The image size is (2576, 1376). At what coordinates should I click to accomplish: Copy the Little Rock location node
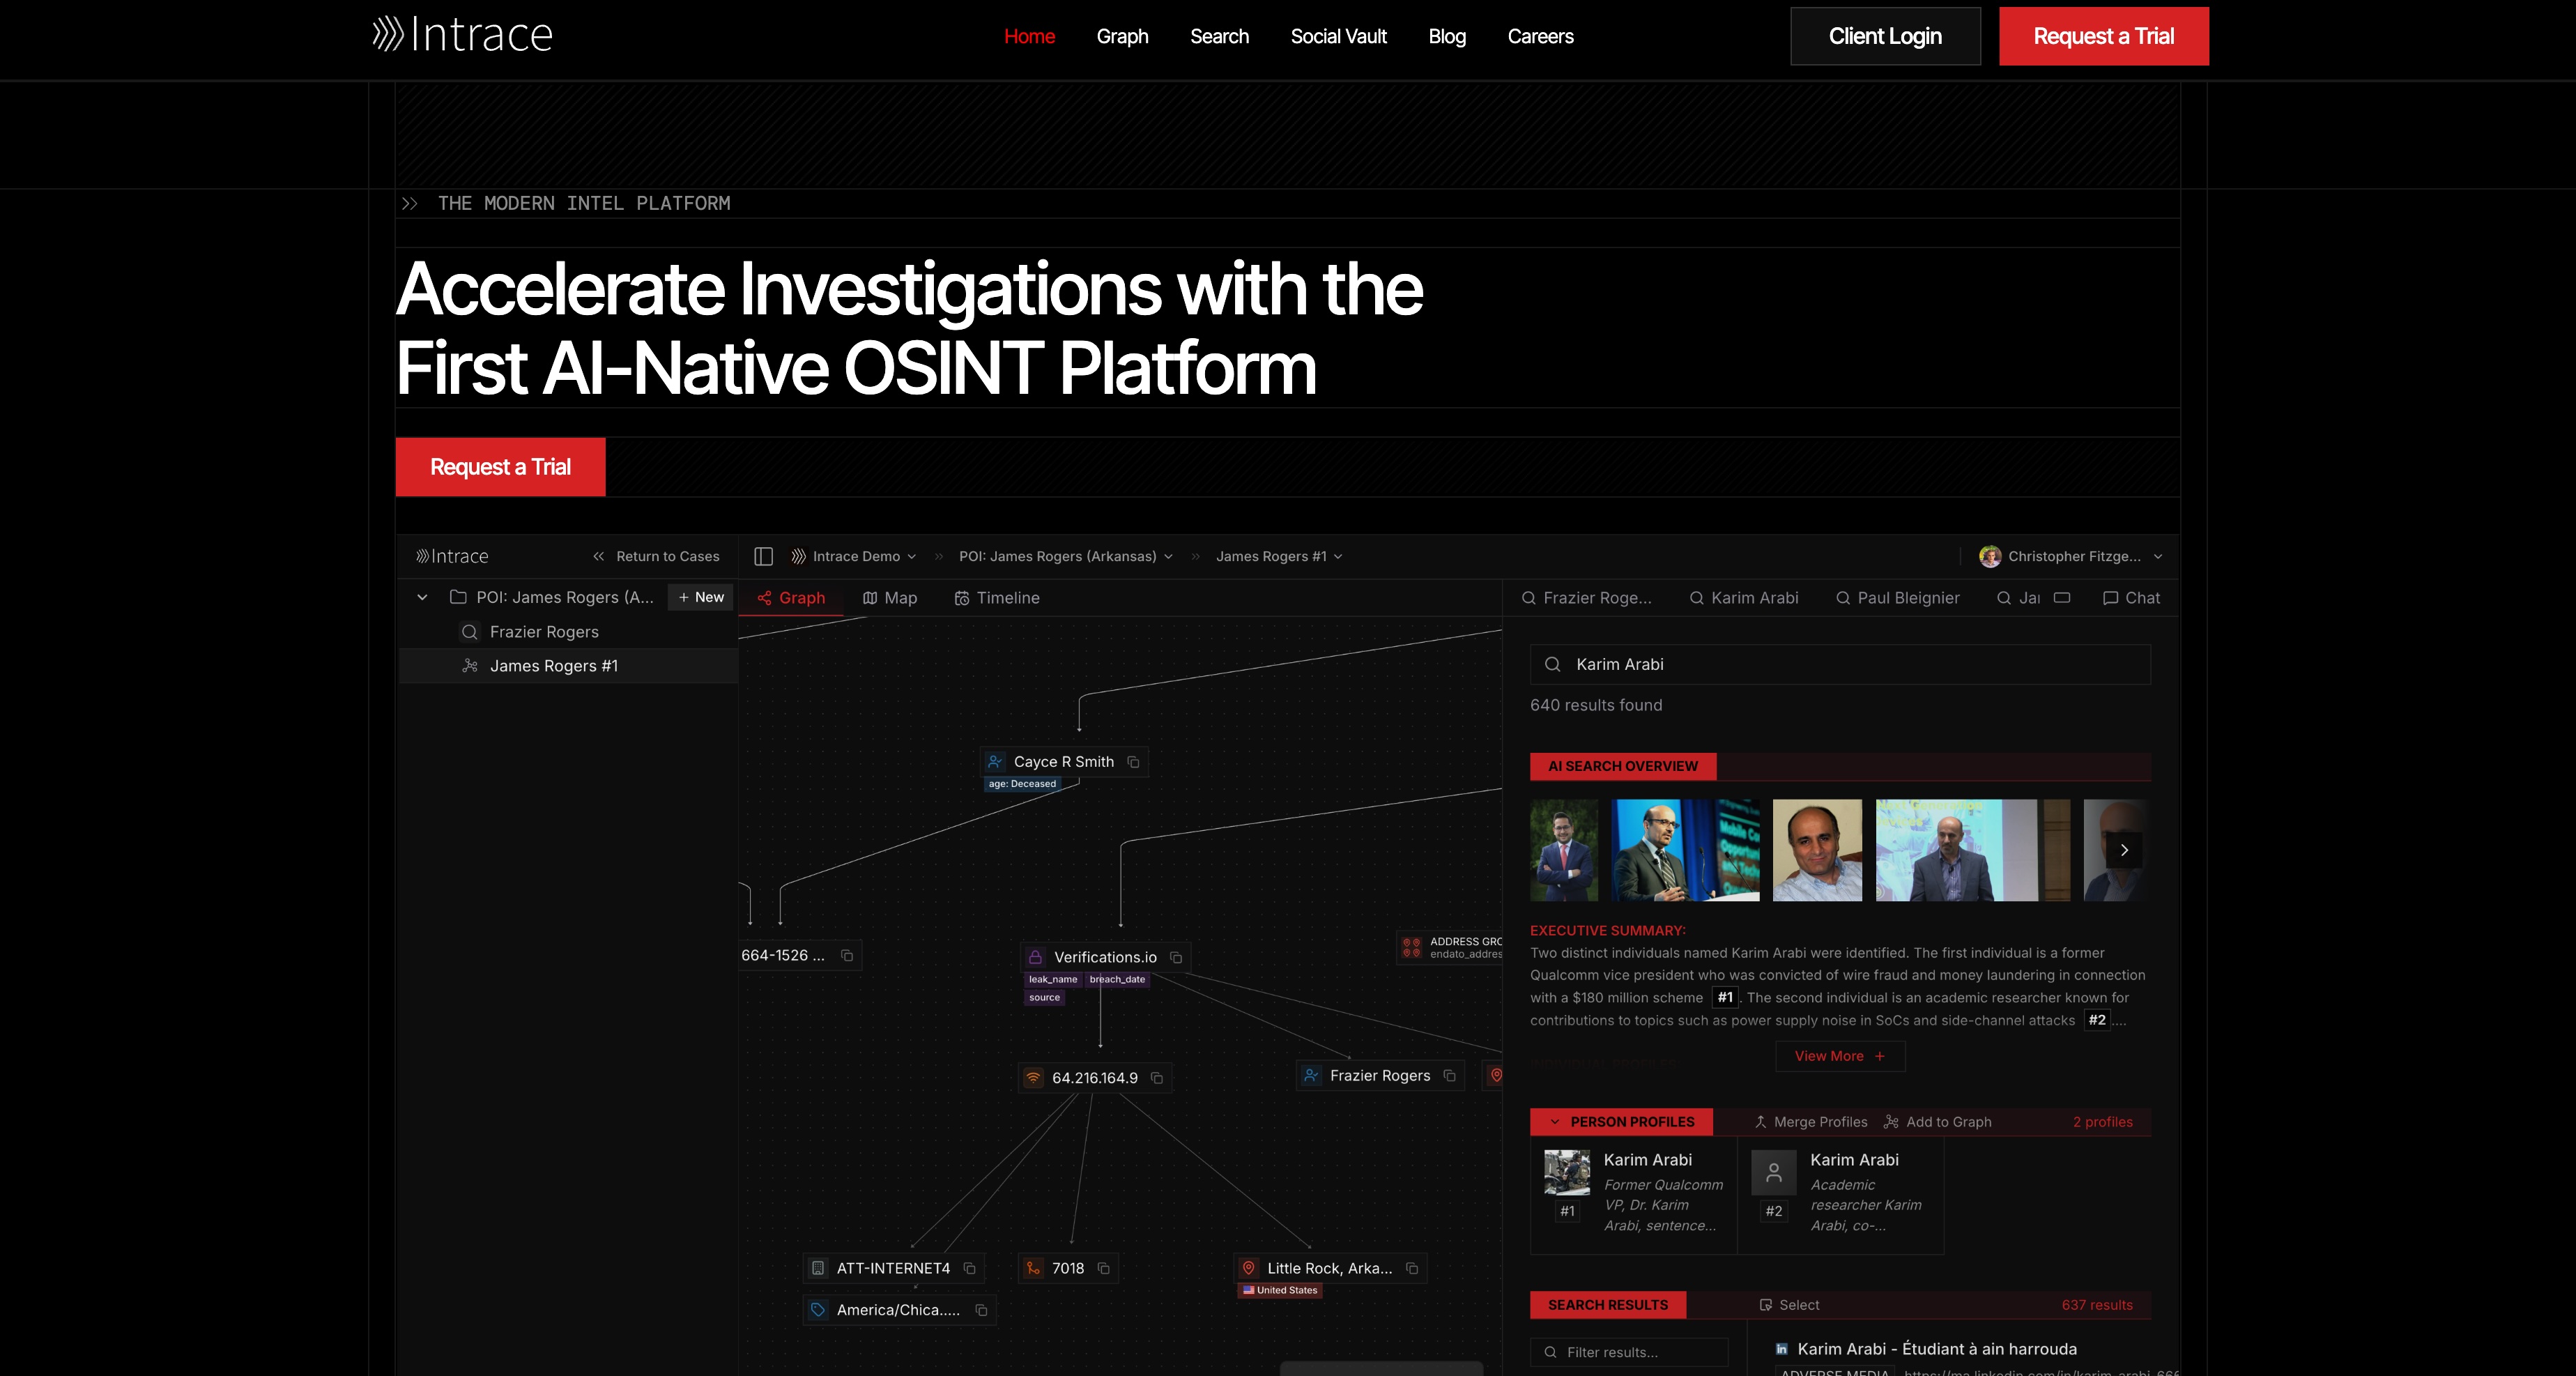click(x=1412, y=1268)
